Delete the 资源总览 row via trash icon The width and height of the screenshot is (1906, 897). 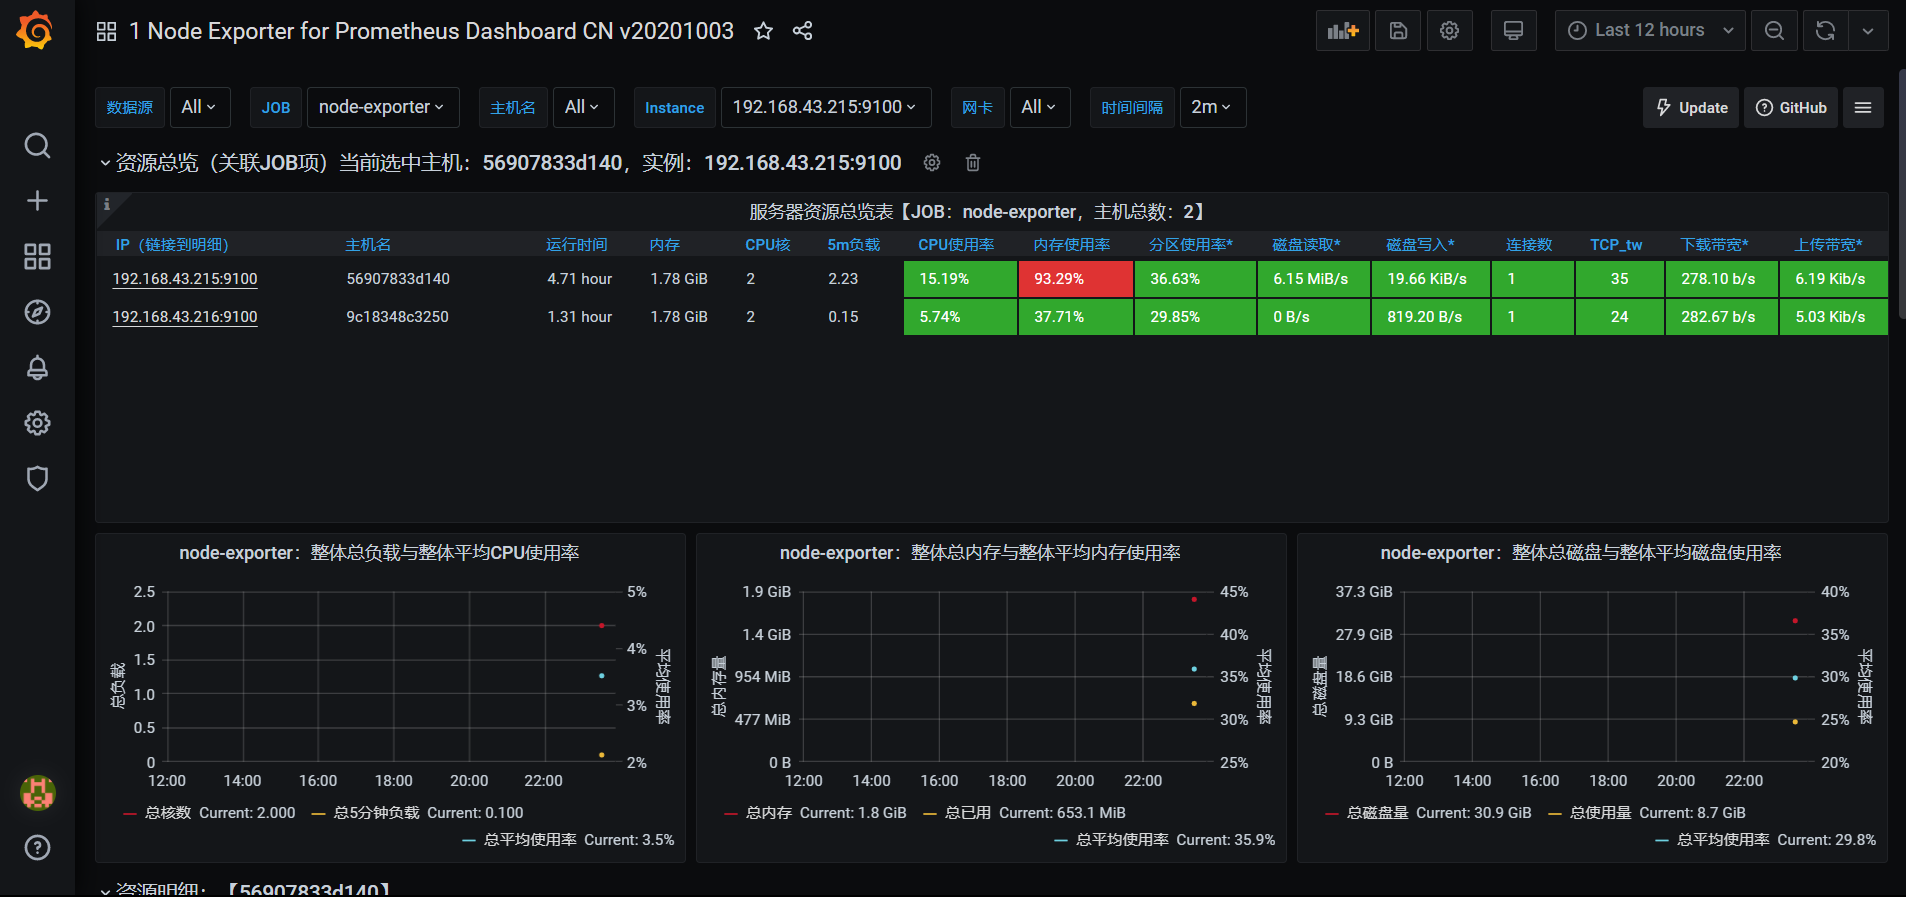click(x=973, y=163)
